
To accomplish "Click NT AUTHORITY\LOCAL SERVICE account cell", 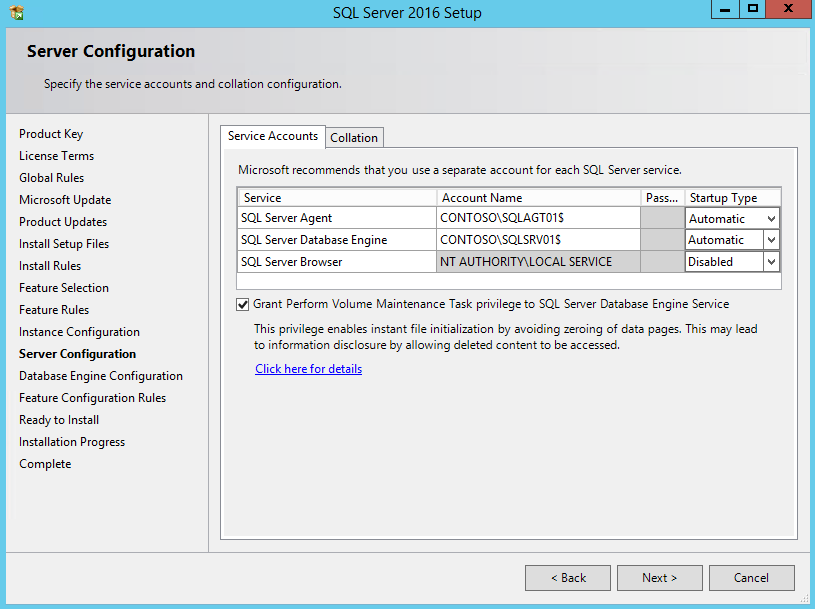I will click(538, 262).
